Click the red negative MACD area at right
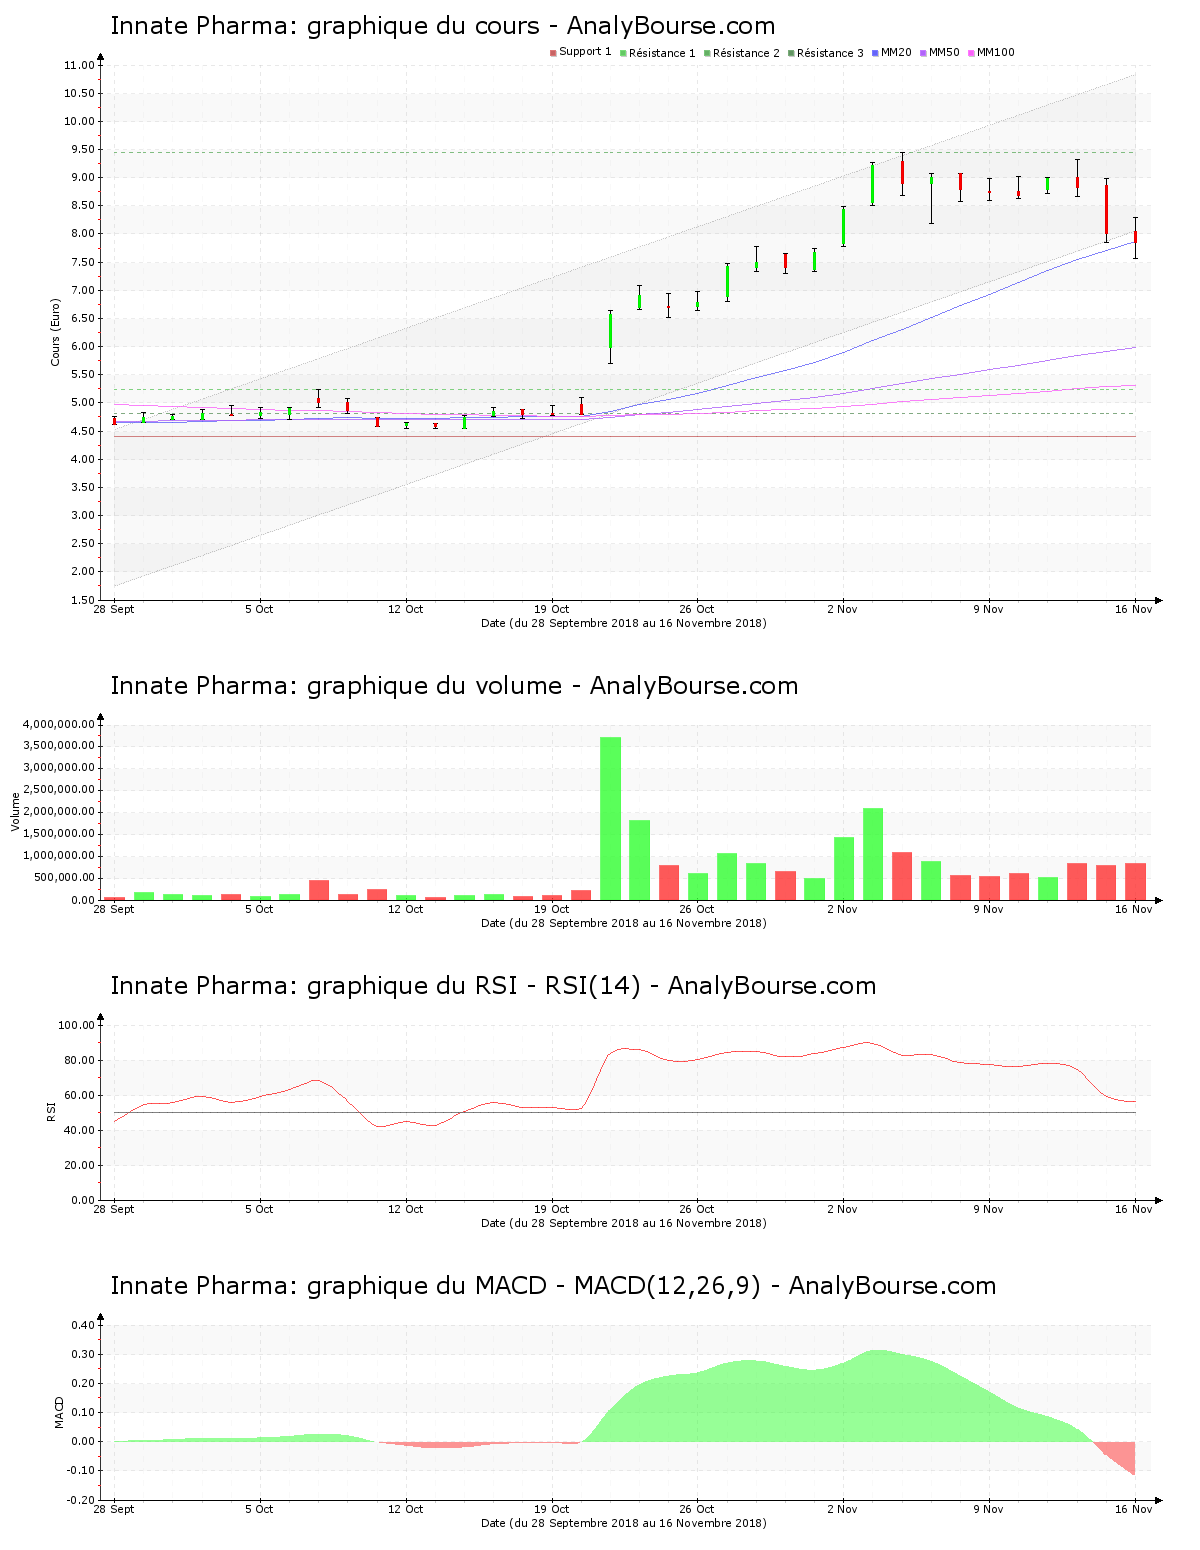 click(1120, 1453)
